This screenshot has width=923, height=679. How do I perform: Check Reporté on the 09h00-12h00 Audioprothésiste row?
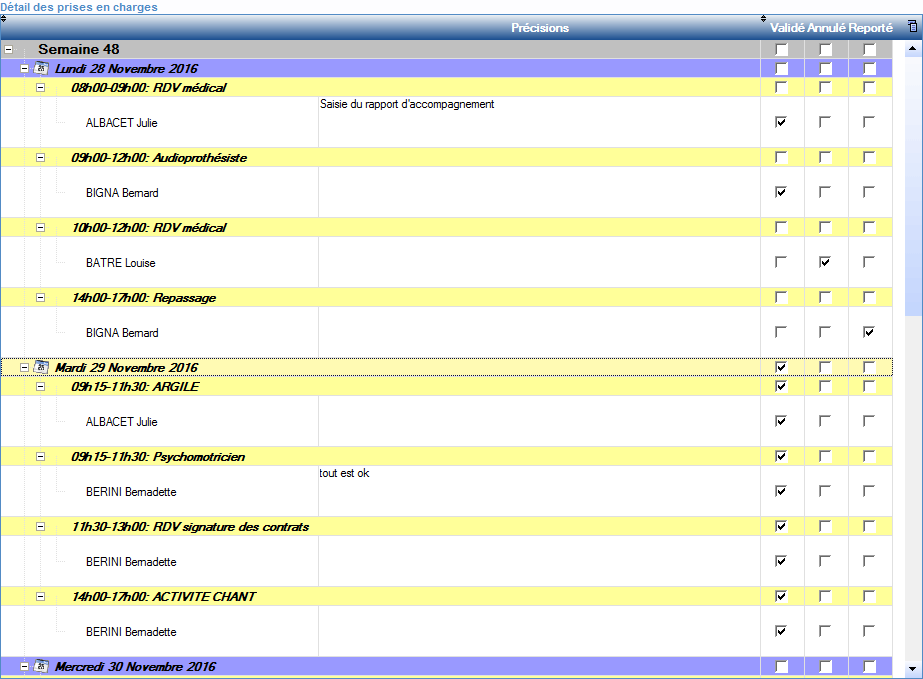click(x=869, y=158)
